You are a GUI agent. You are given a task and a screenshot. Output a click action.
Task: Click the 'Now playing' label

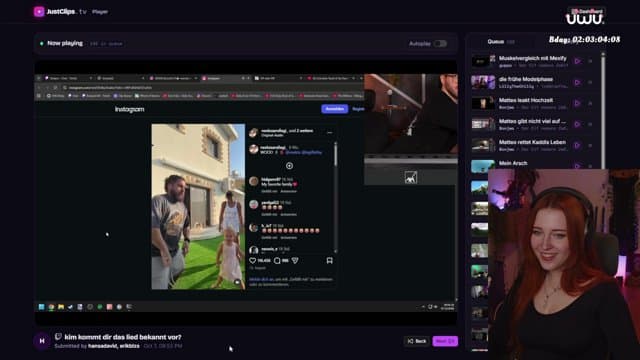tap(65, 43)
